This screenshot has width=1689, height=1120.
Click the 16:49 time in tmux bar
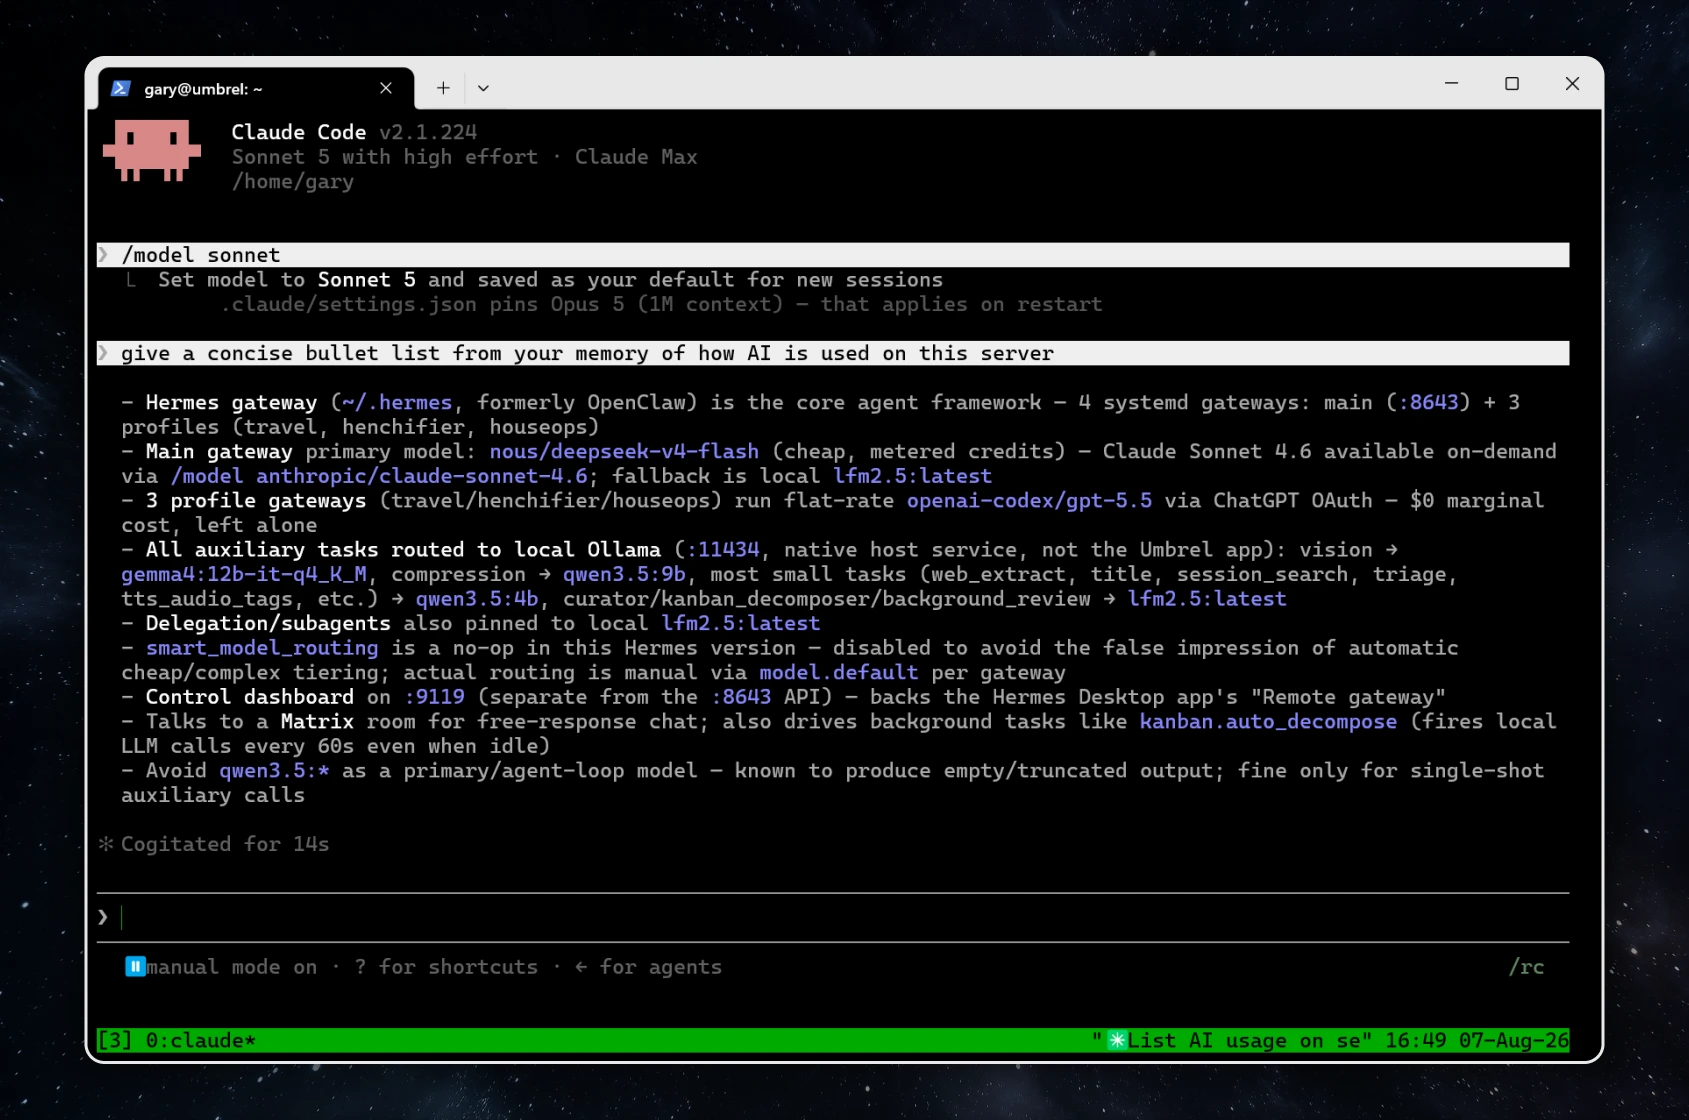tap(1415, 1040)
